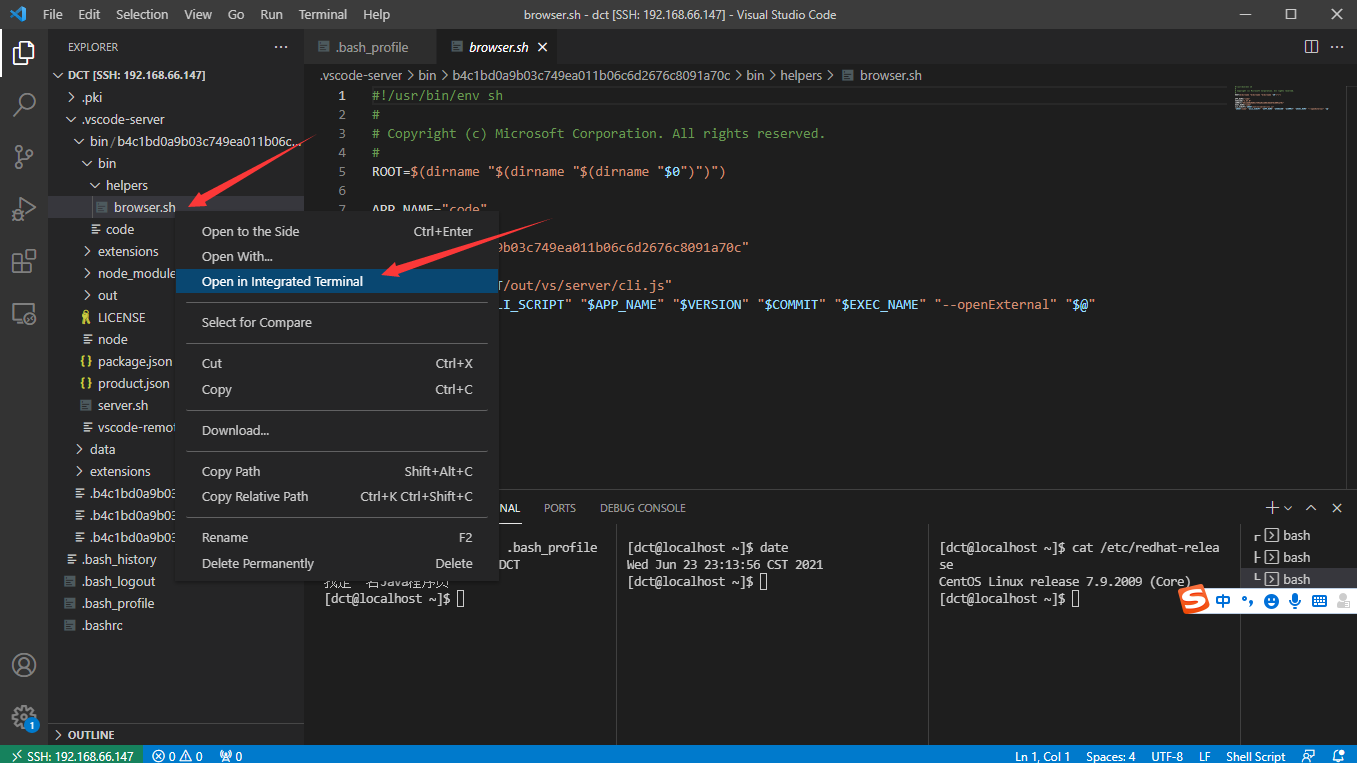Click the forwarded ports indicator in status bar
This screenshot has height=763, width=1357.
tap(231, 756)
